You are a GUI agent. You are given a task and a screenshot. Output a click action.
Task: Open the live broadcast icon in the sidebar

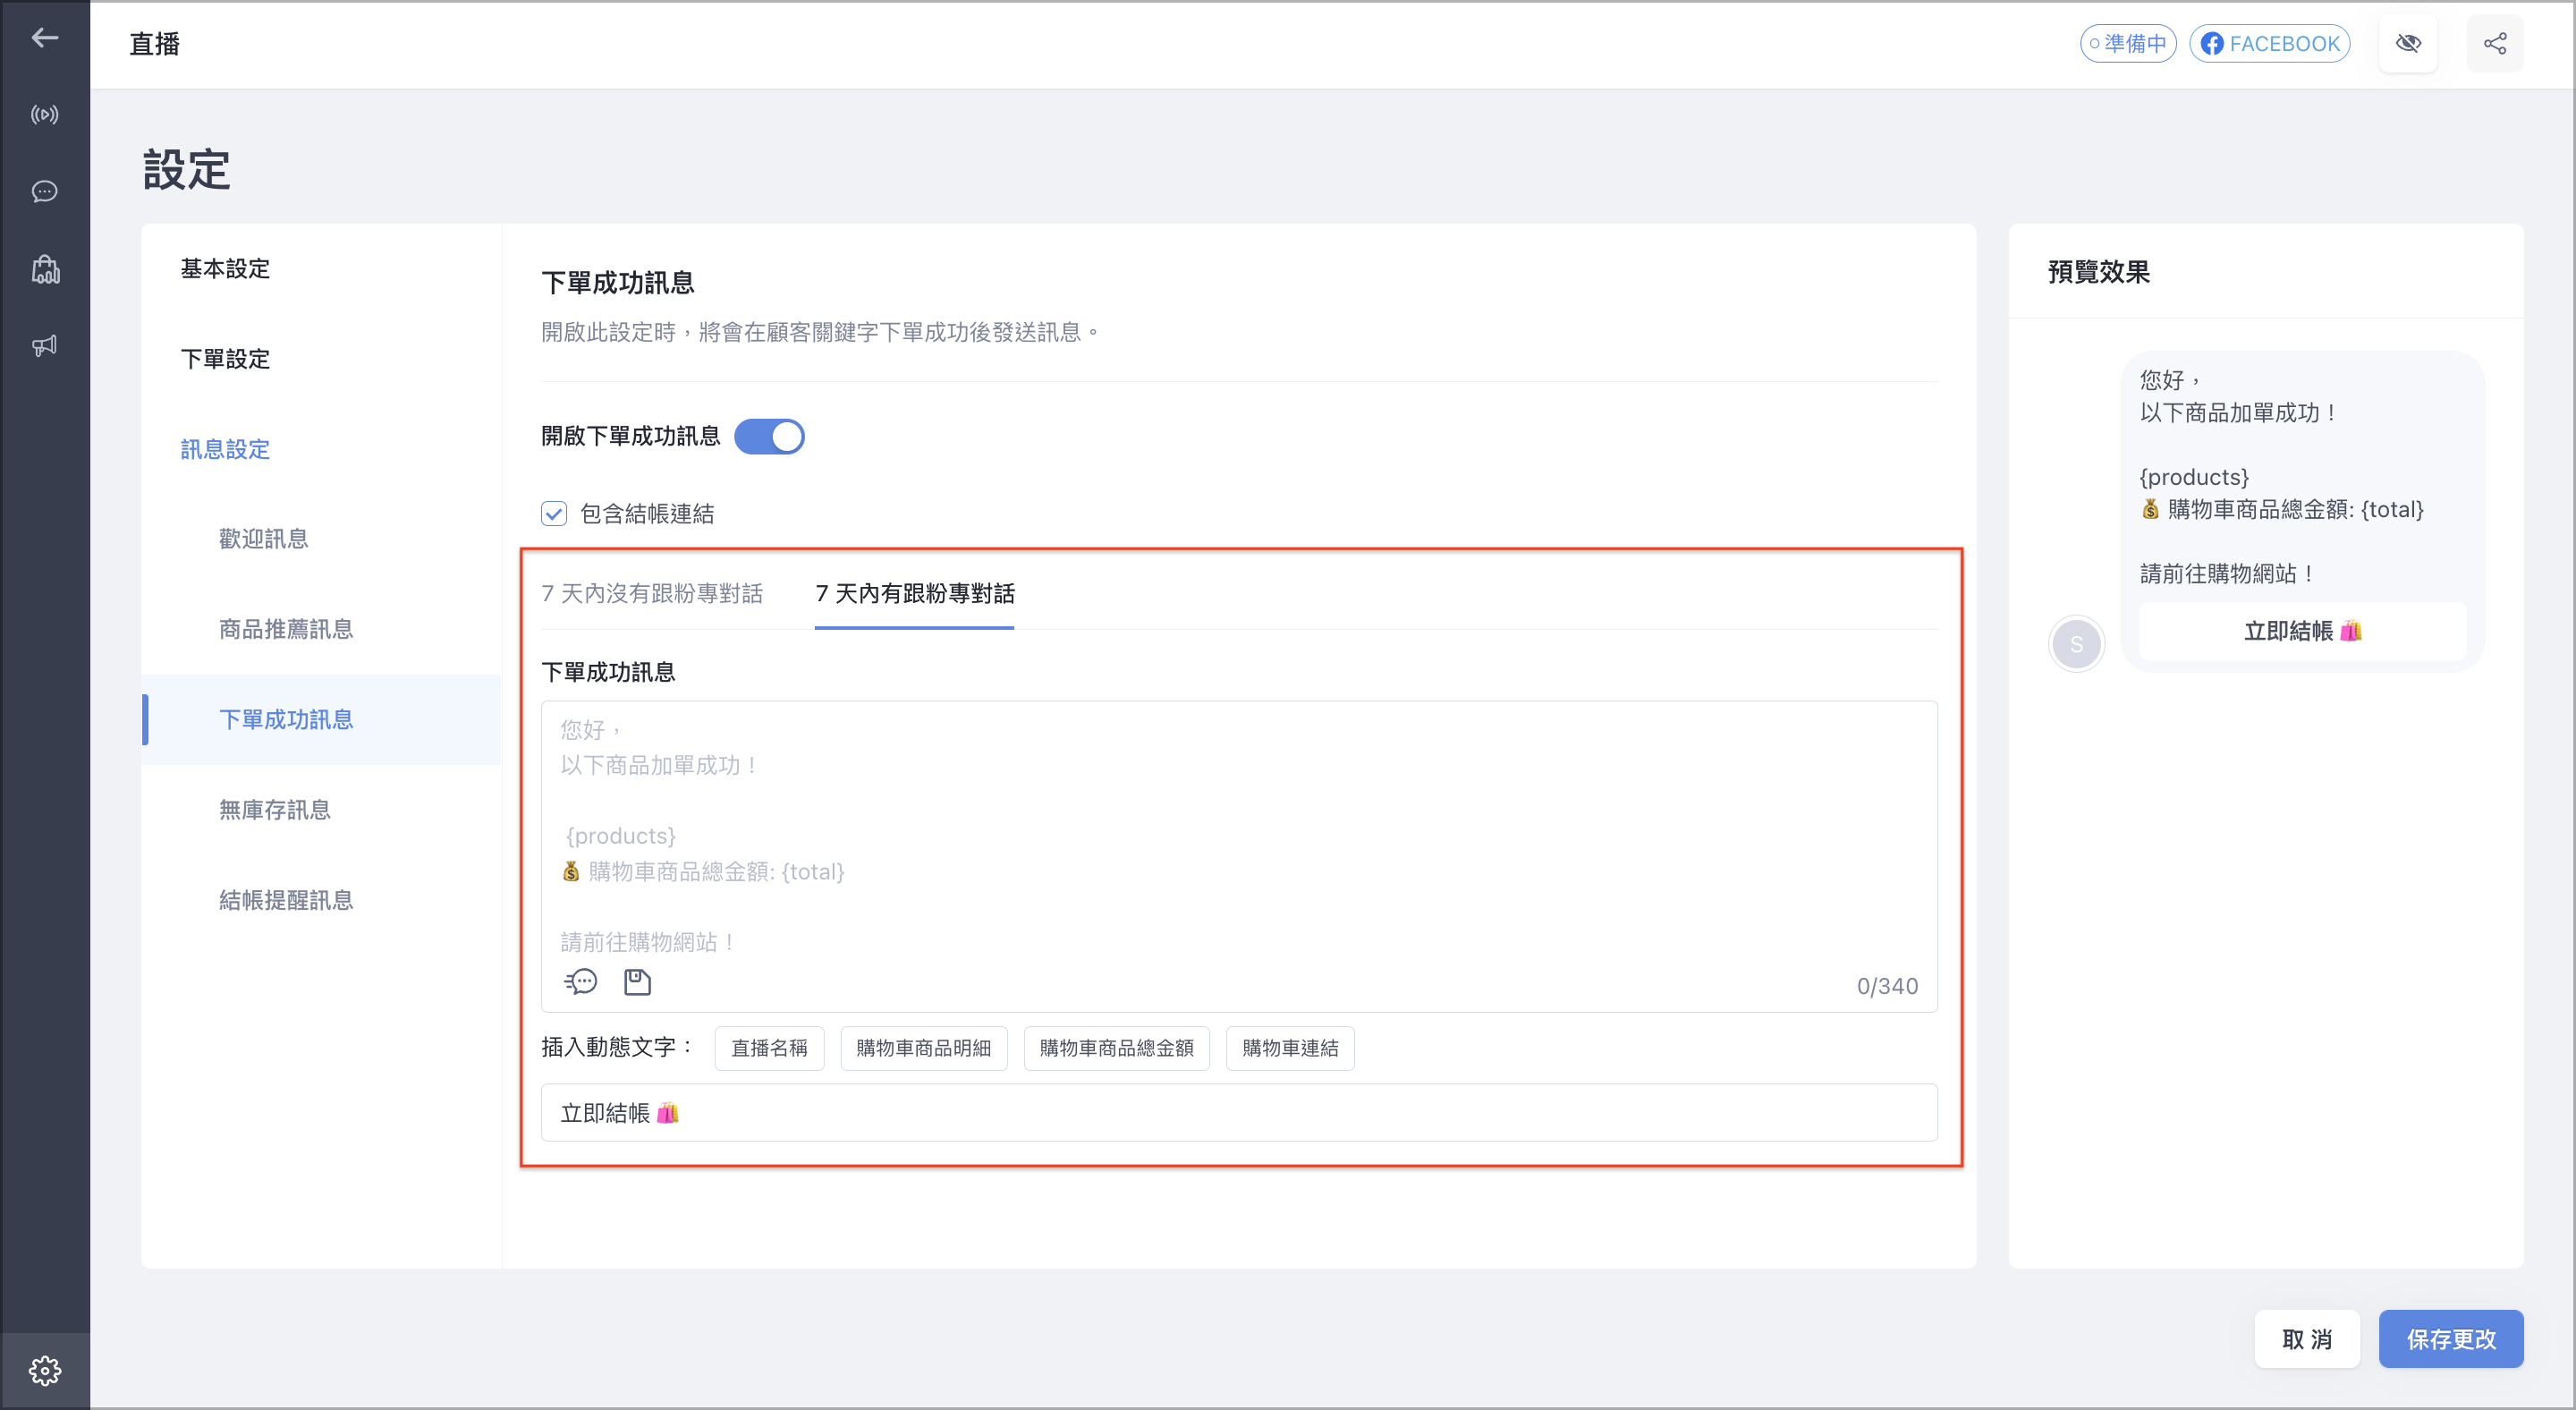click(x=44, y=114)
